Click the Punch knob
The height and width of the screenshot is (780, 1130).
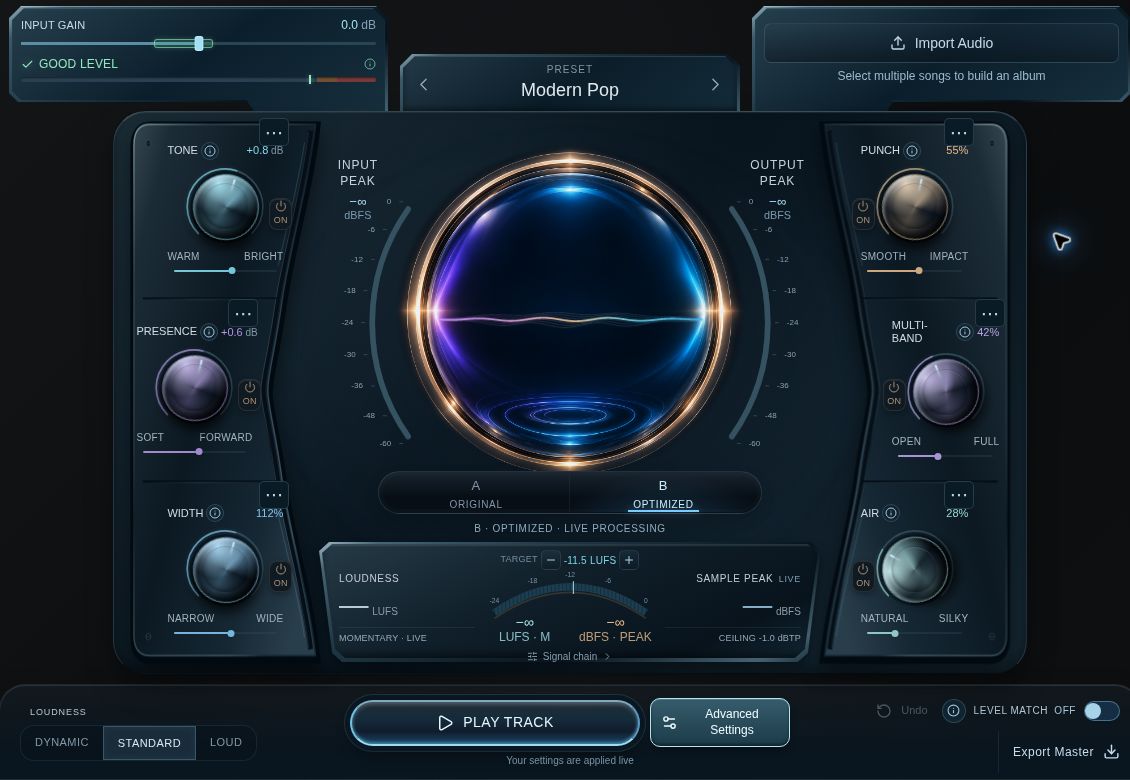[x=915, y=206]
